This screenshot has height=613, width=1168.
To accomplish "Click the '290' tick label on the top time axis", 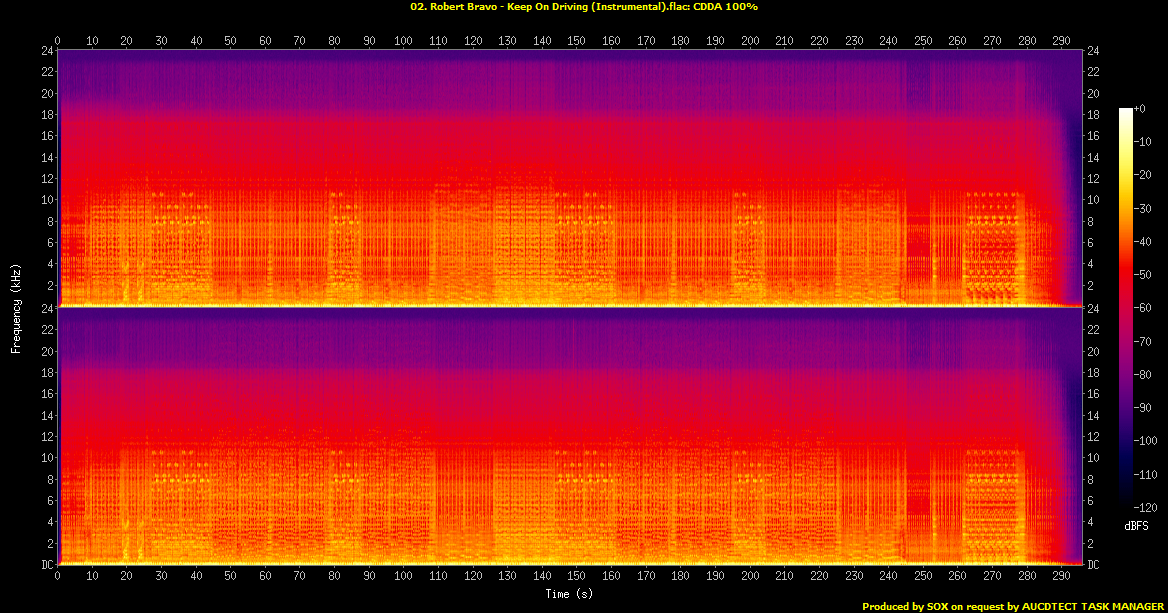I will [1061, 41].
